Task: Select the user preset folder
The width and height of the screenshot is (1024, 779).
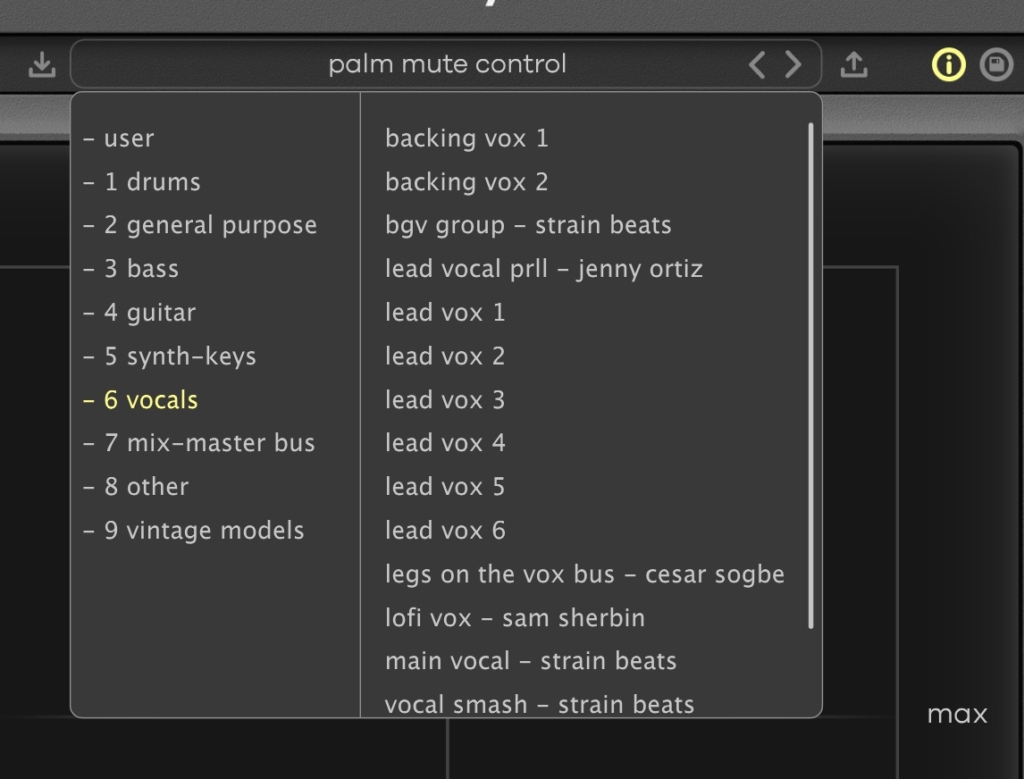Action: coord(128,139)
